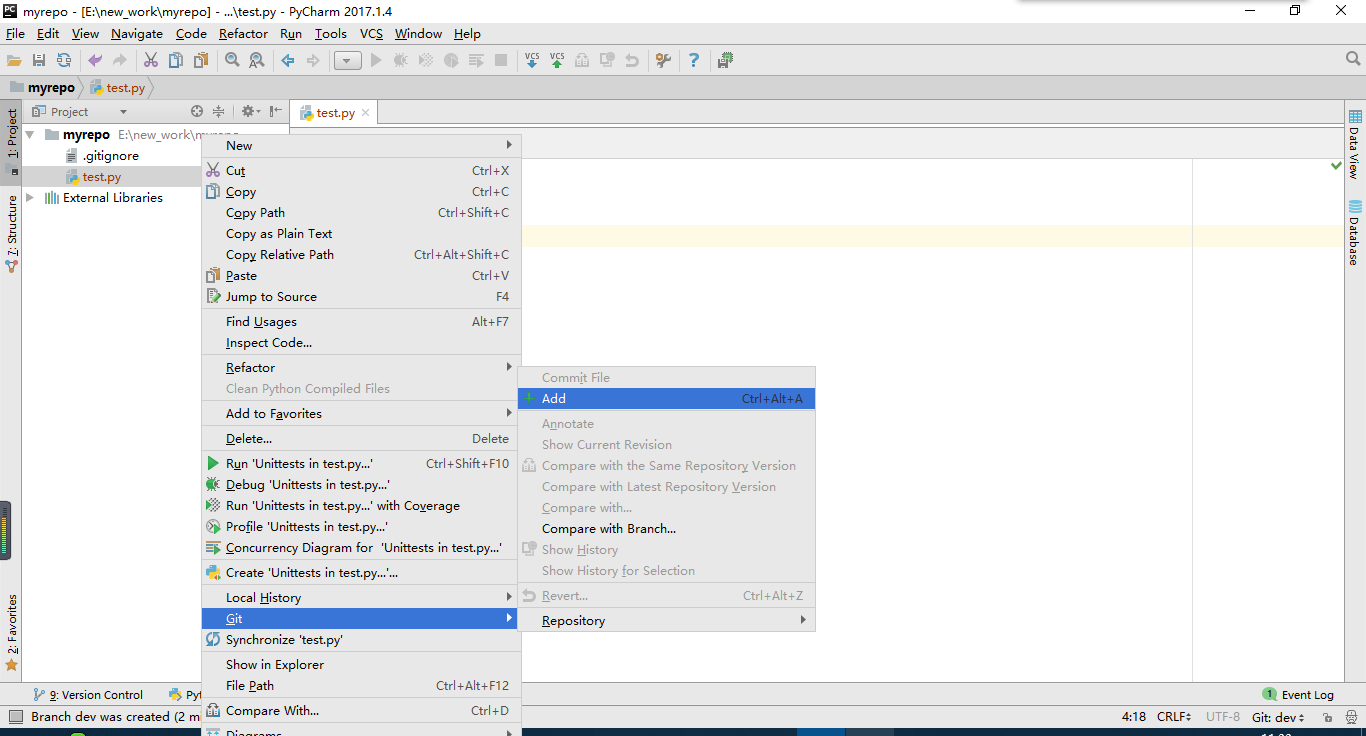Click the Replace toolbar icon

click(257, 61)
